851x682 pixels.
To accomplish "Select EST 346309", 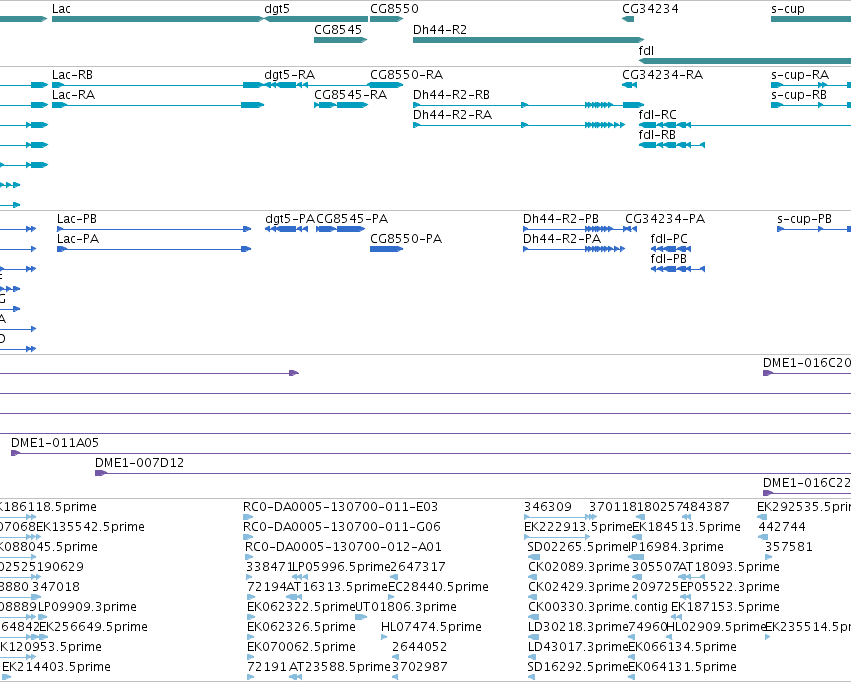I will pos(548,507).
